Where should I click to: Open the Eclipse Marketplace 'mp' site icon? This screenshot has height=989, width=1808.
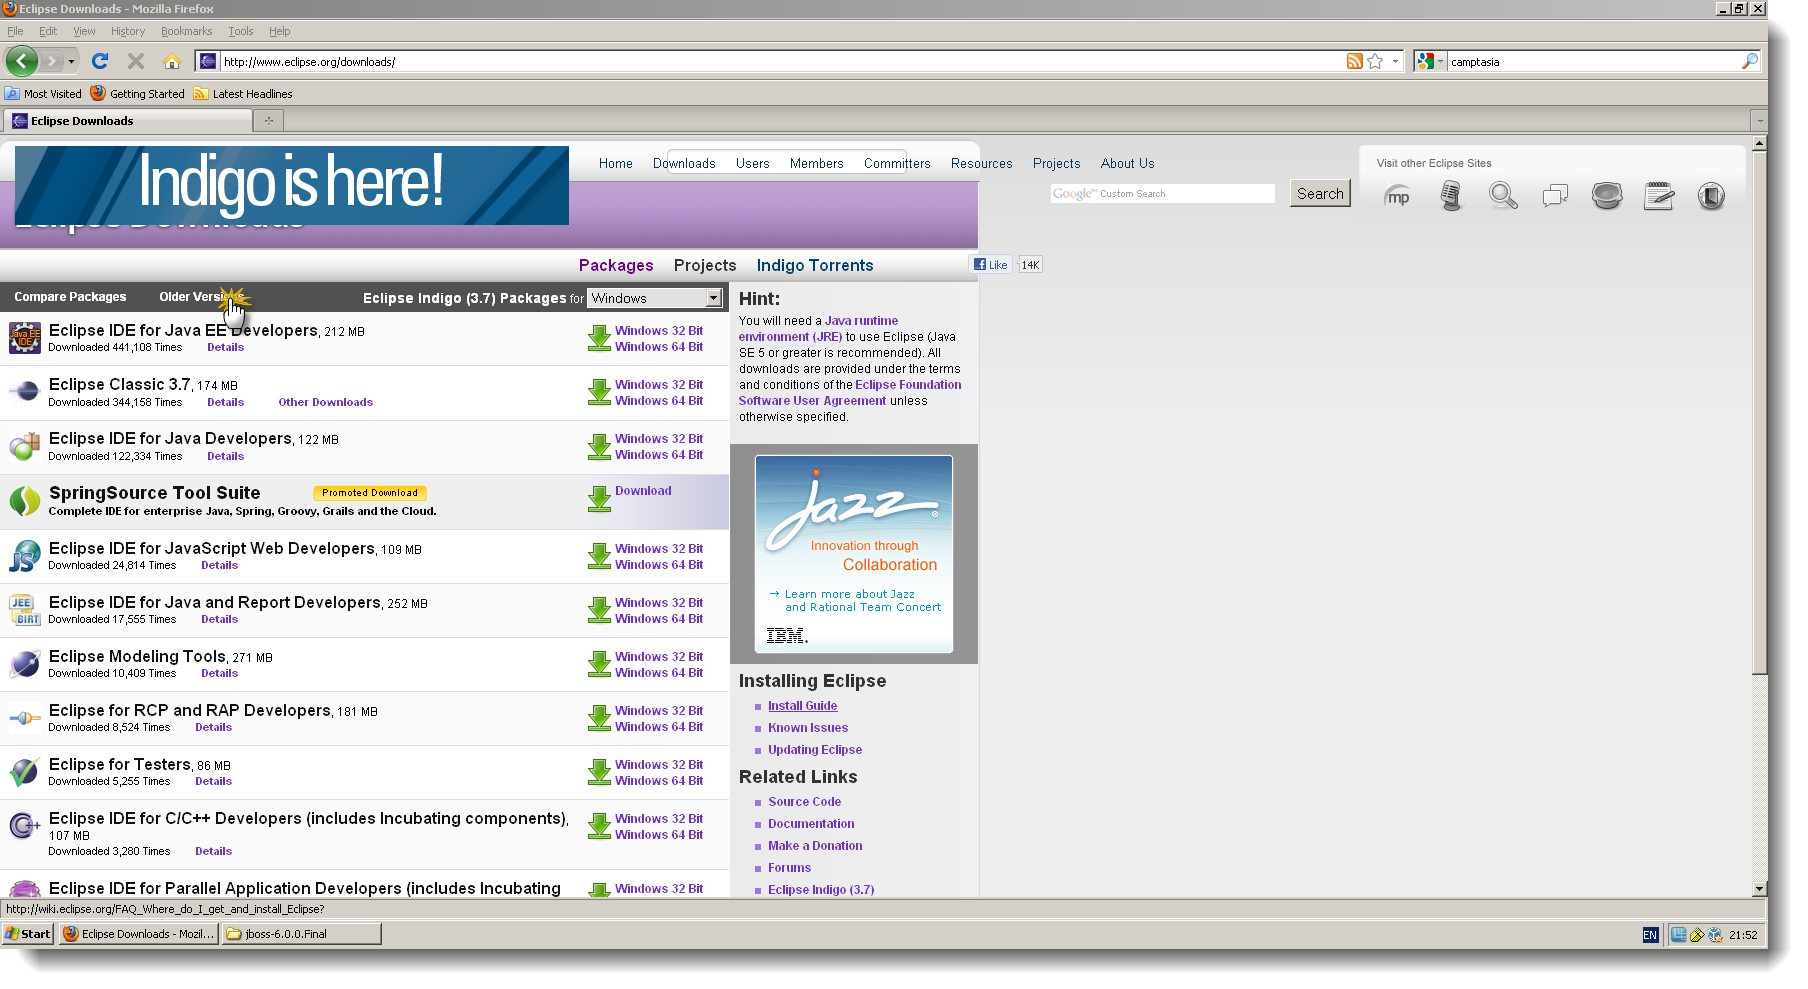pyautogui.click(x=1397, y=196)
